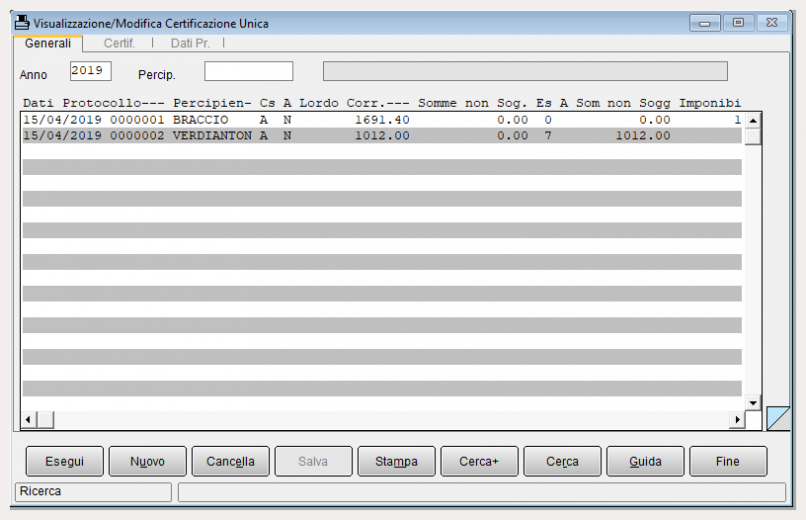806x520 pixels.
Task: Minimize the Certificazione Unica window
Action: (705, 23)
